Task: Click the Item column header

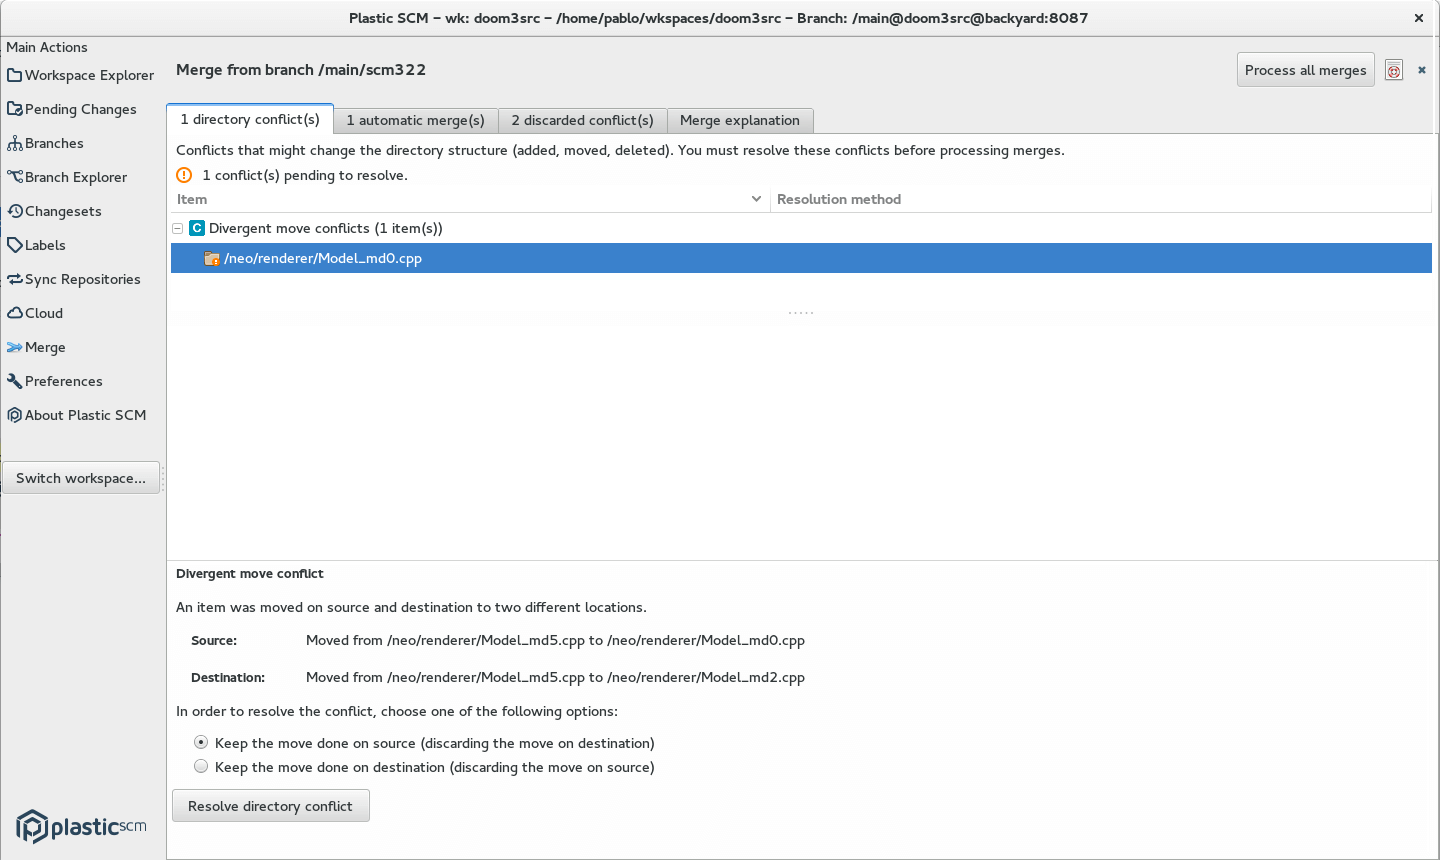Action: [x=470, y=199]
